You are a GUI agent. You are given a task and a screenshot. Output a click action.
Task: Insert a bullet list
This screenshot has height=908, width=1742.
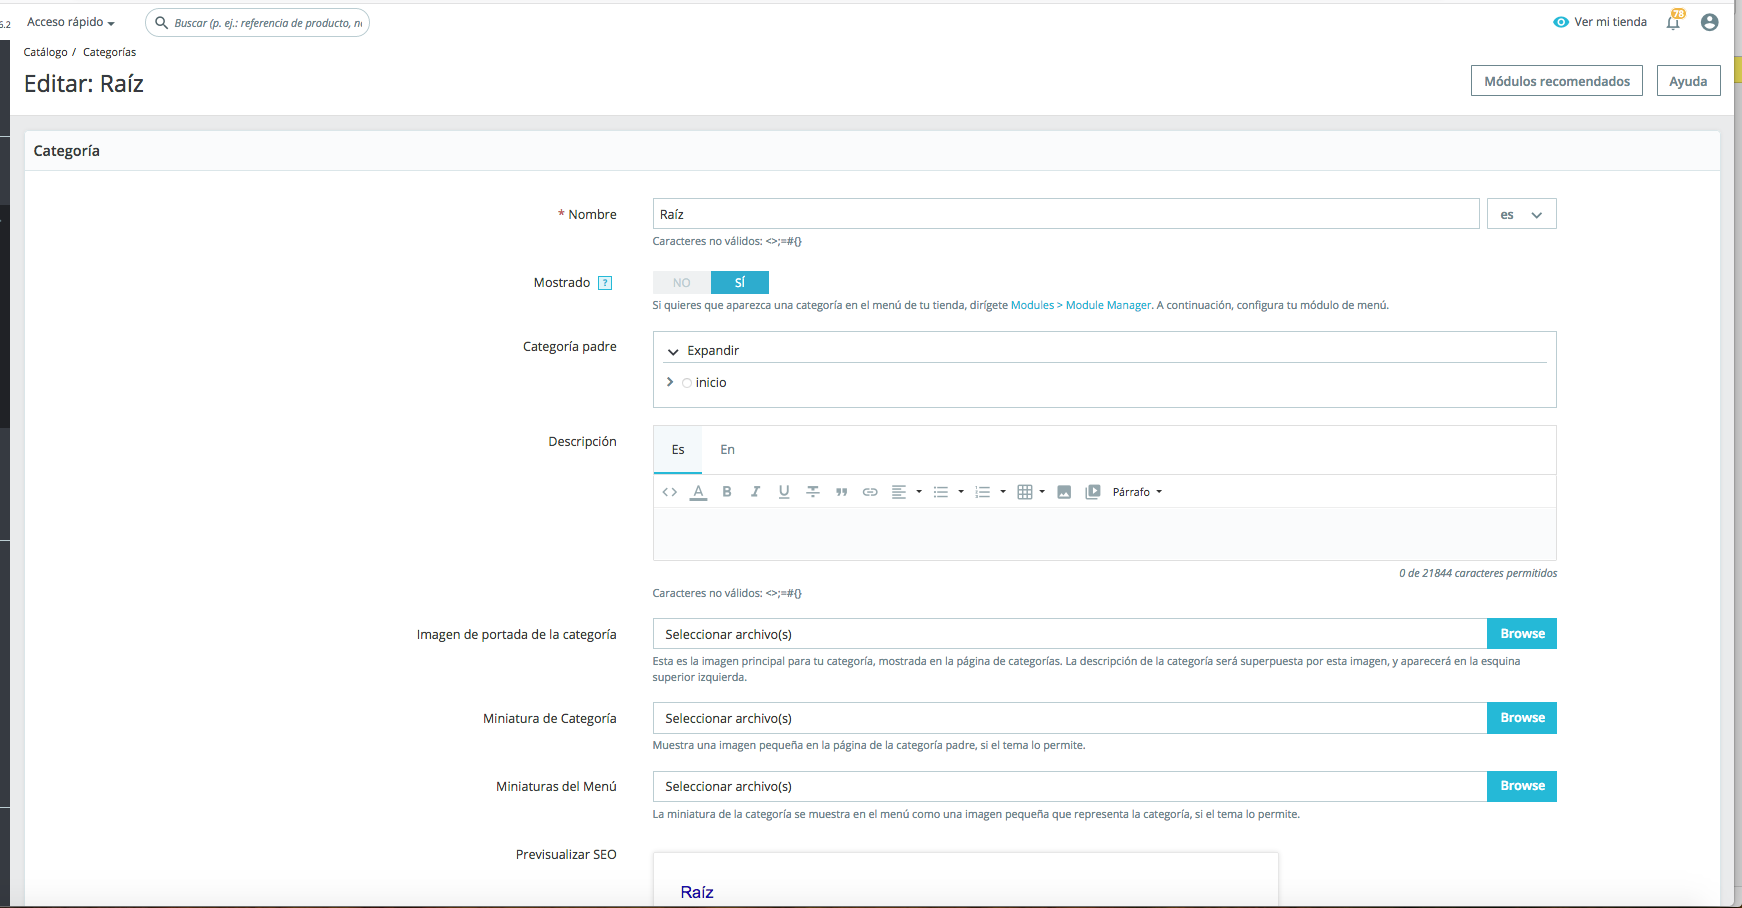click(x=948, y=492)
